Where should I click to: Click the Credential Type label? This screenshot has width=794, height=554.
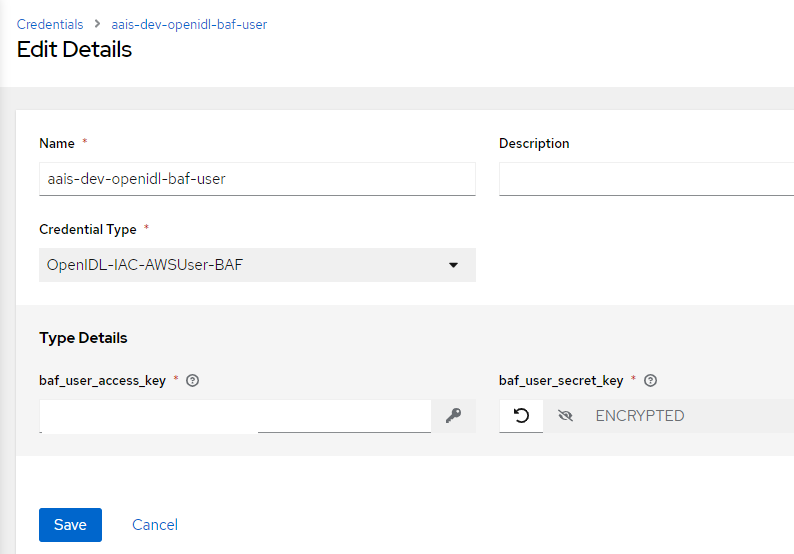click(88, 229)
